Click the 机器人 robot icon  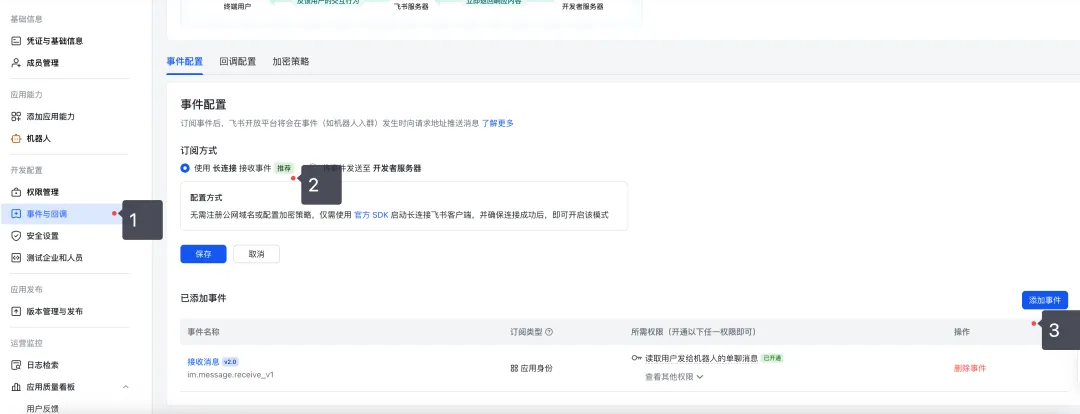16,138
